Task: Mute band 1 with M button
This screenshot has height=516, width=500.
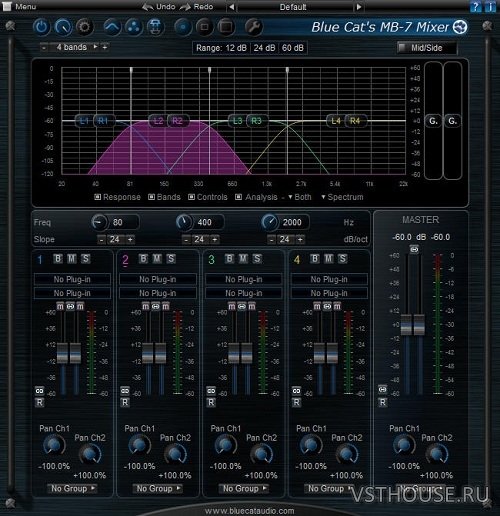Action: click(x=72, y=259)
